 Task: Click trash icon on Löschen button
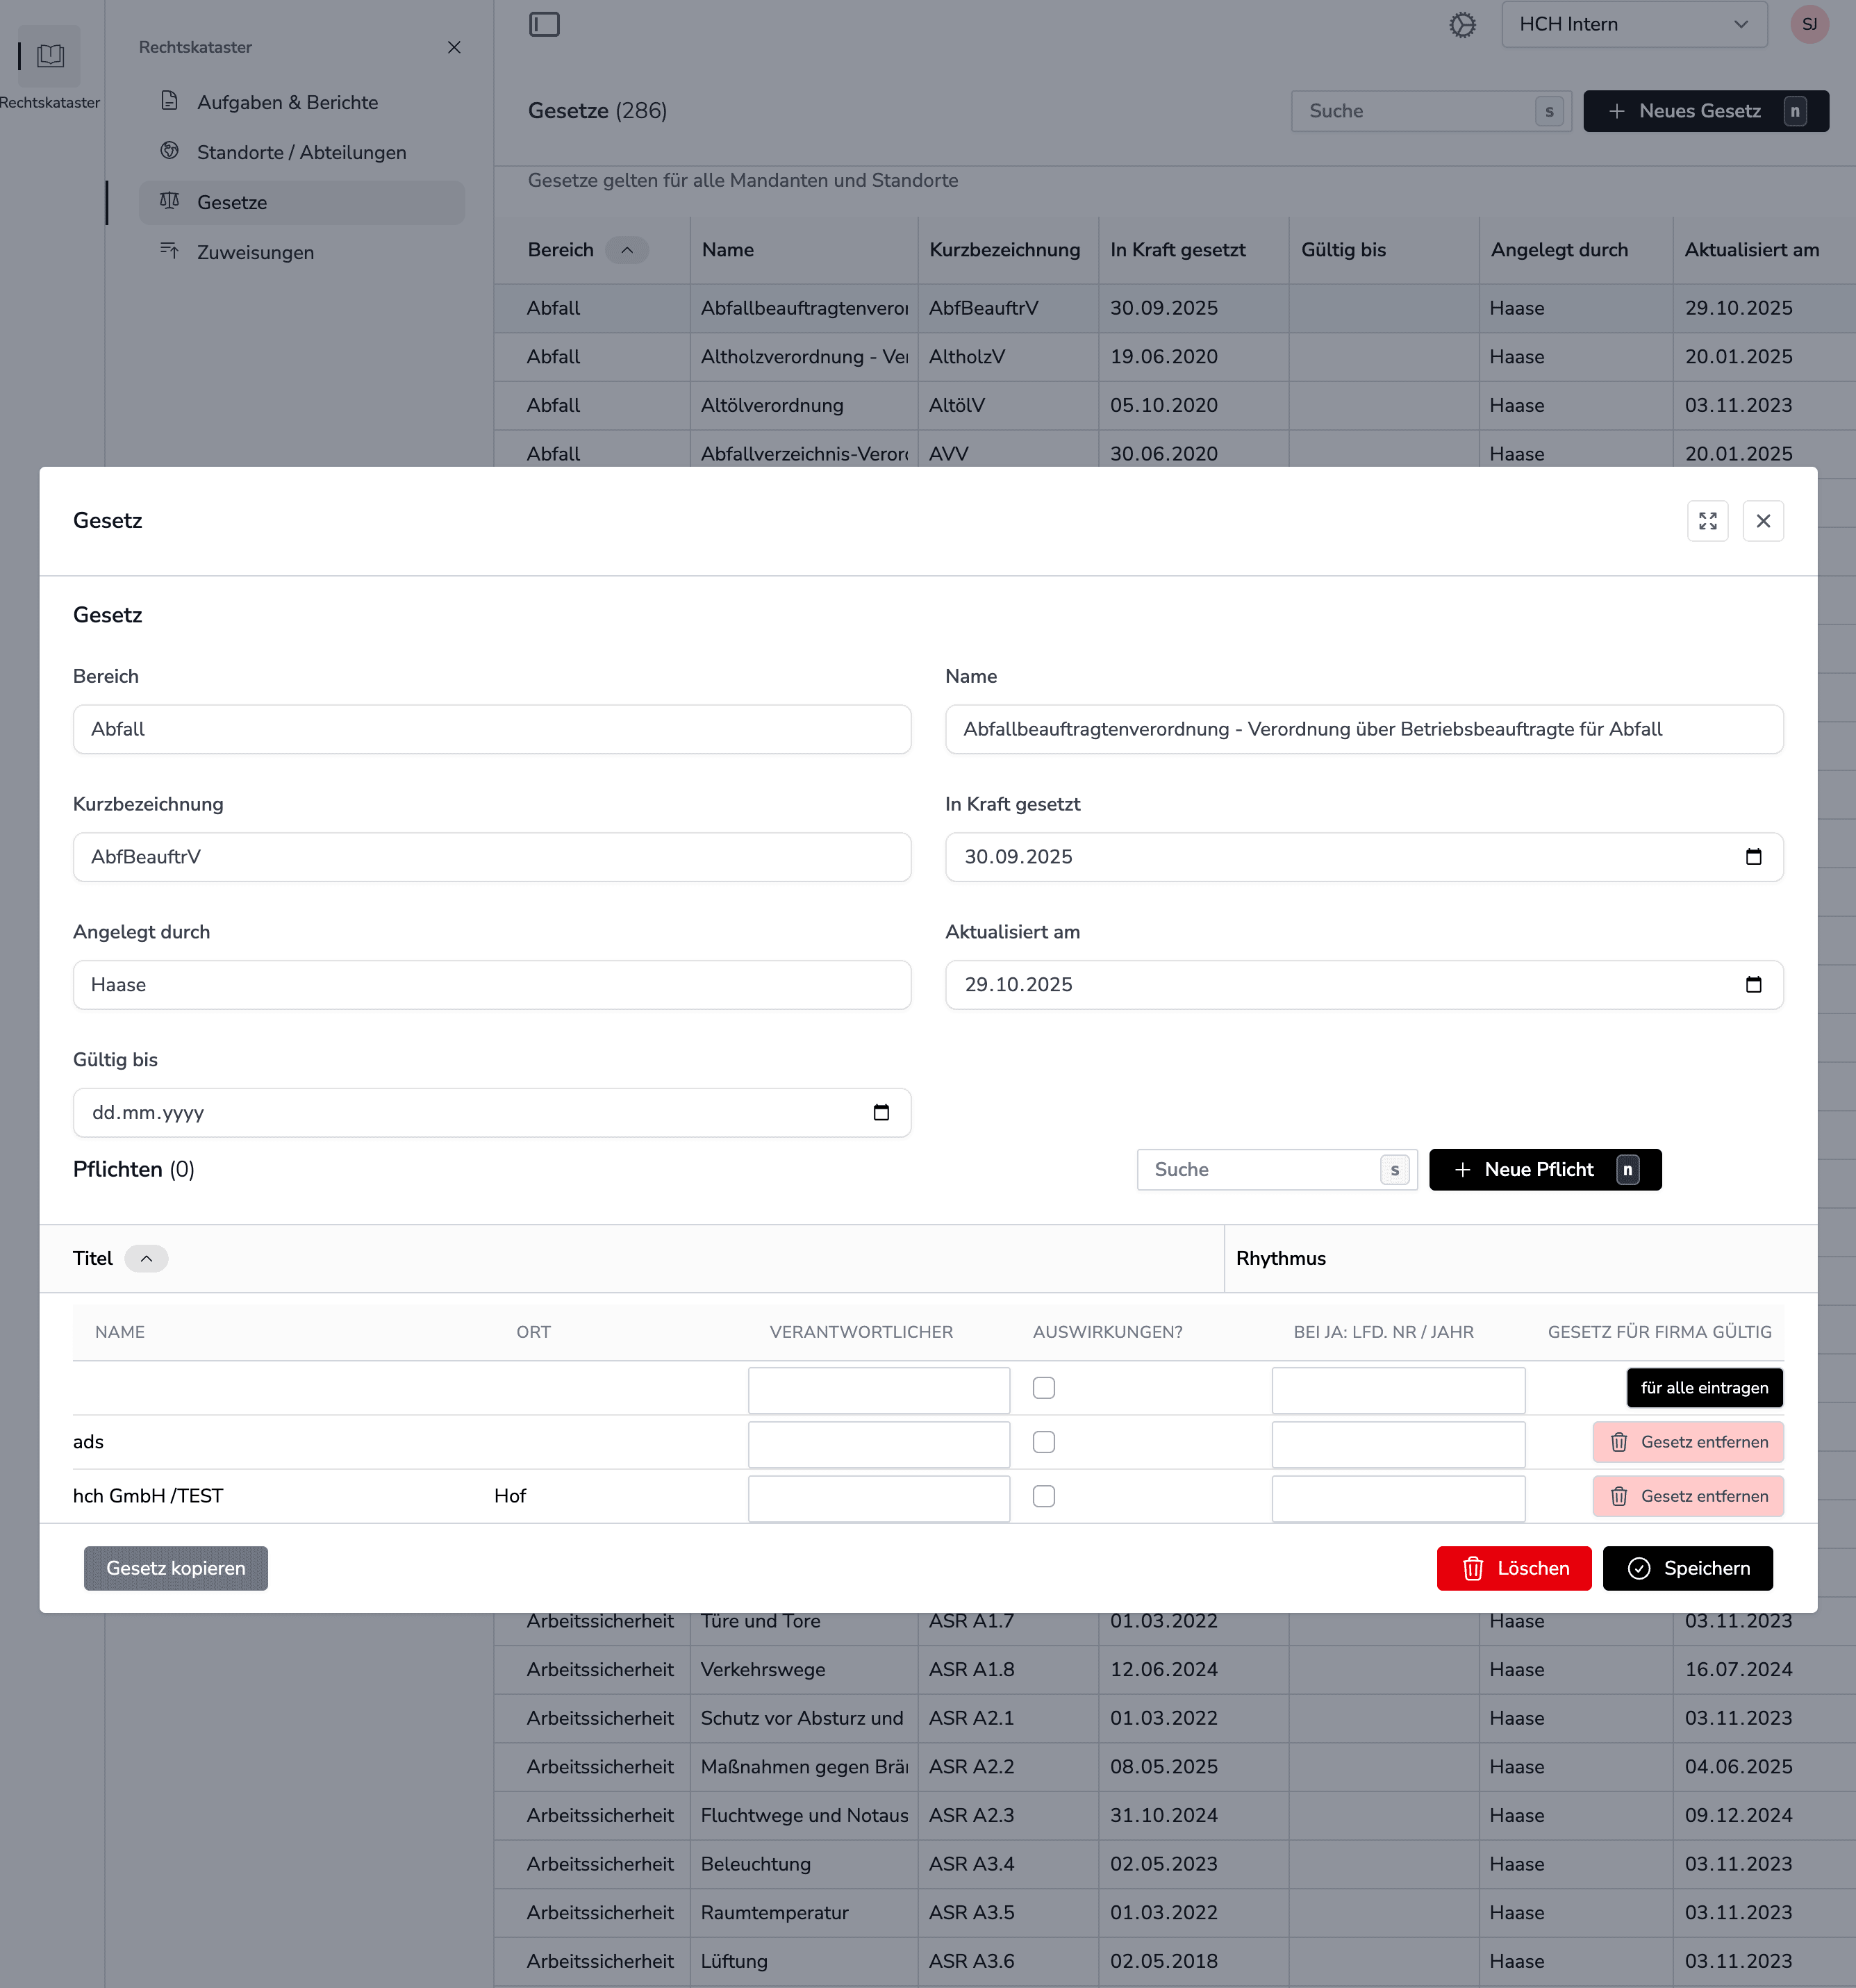click(1473, 1568)
